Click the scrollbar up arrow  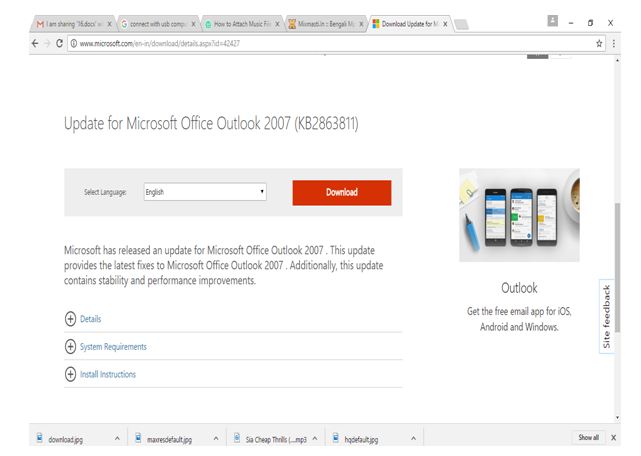click(x=617, y=60)
